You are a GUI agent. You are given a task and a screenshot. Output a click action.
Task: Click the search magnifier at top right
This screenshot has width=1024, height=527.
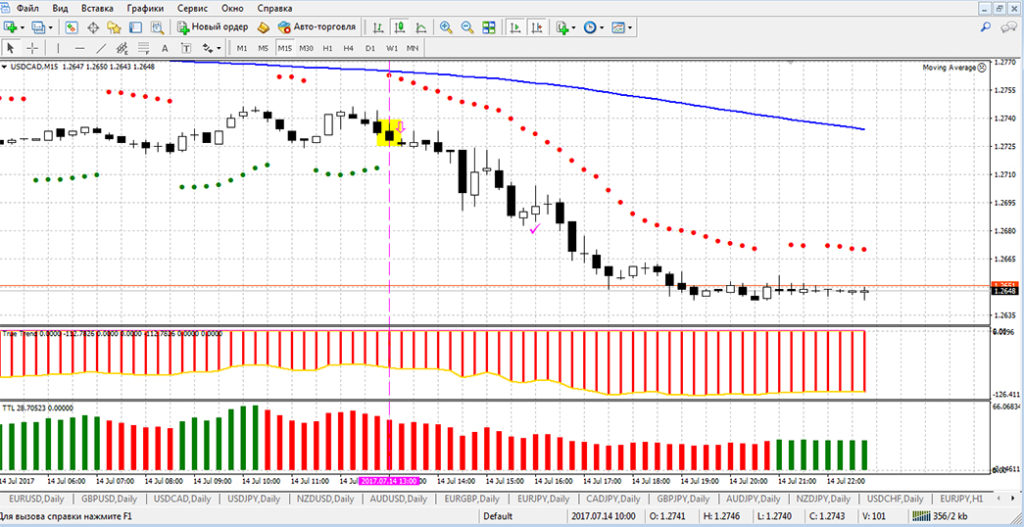(x=985, y=27)
